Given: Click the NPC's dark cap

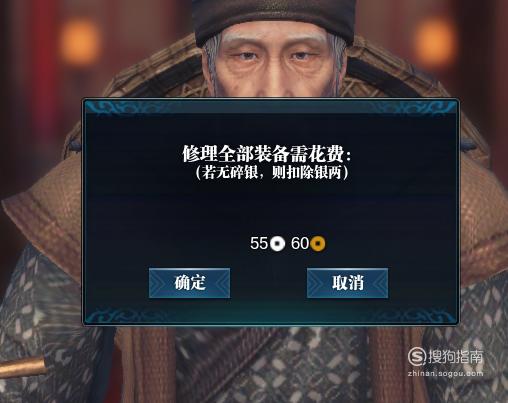Looking at the screenshot, I should (x=272, y=18).
